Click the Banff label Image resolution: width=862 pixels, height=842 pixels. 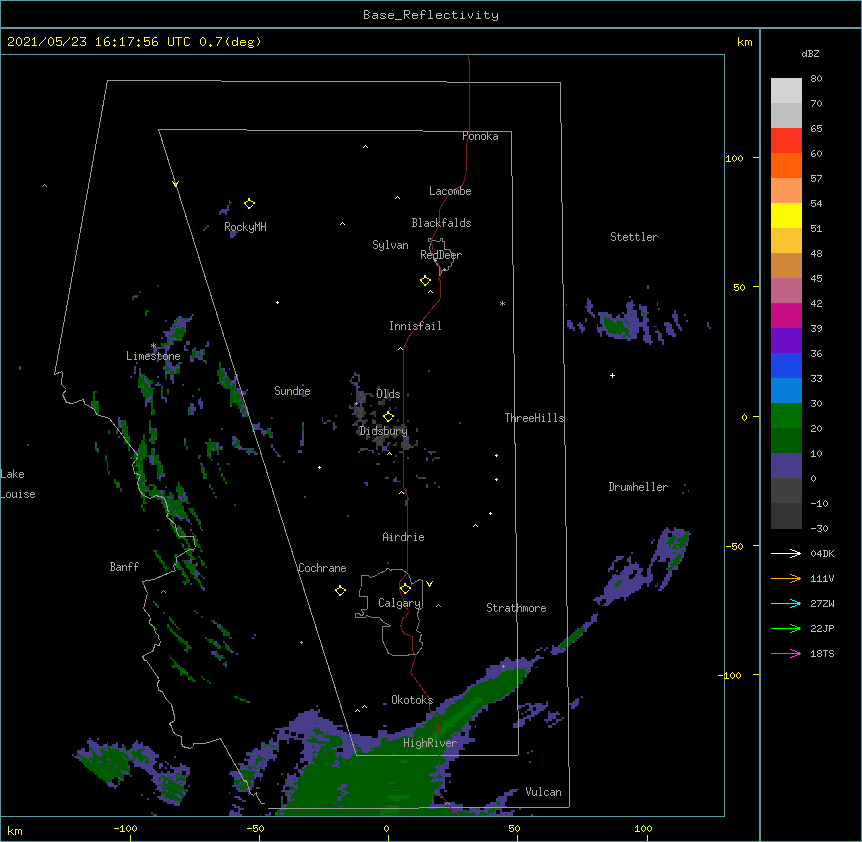[124, 567]
